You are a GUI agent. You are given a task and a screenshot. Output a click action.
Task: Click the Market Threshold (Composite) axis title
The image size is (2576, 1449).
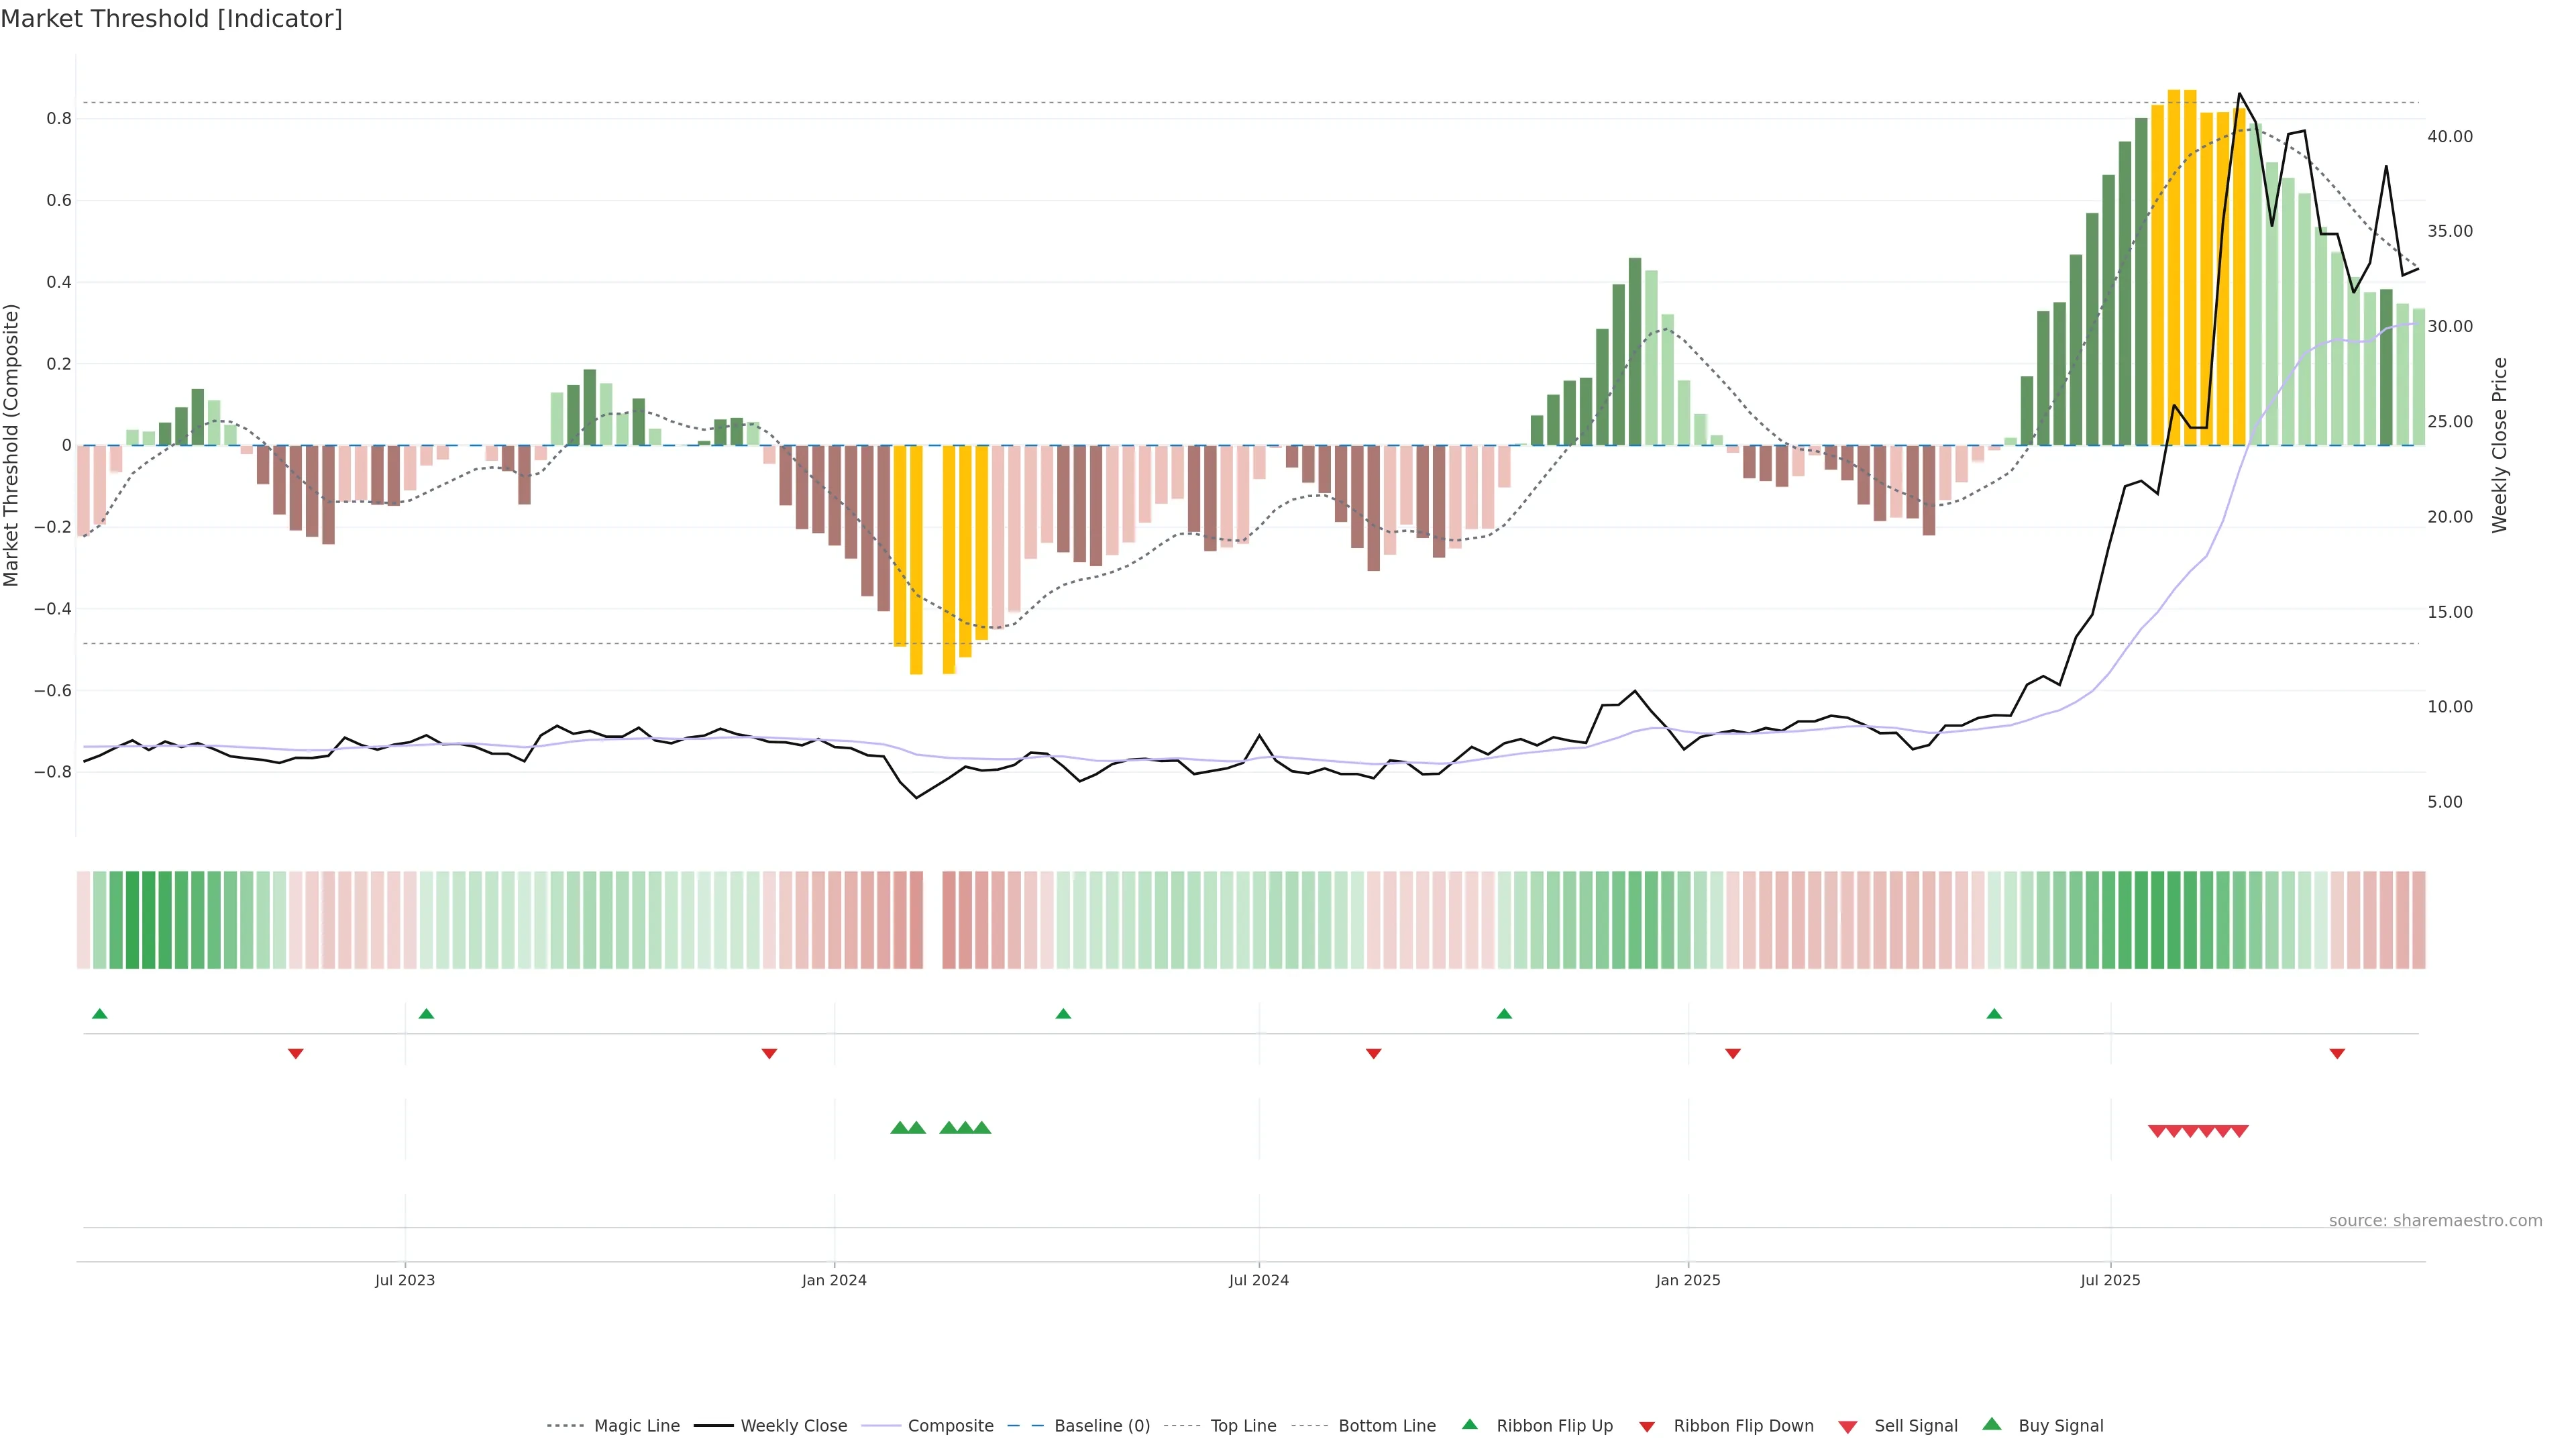(11, 445)
